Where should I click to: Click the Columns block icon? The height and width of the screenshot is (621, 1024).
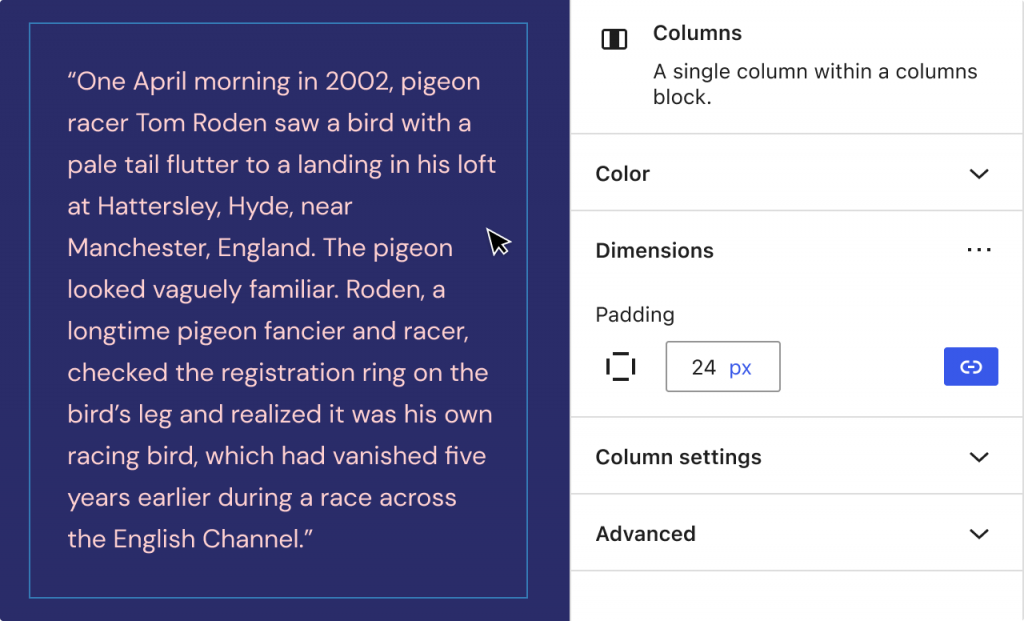[x=614, y=39]
